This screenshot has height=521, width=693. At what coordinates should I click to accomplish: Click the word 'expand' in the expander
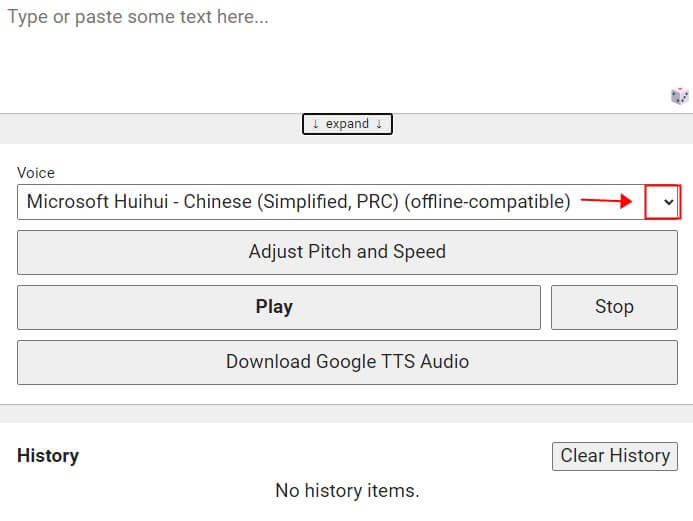tap(347, 124)
